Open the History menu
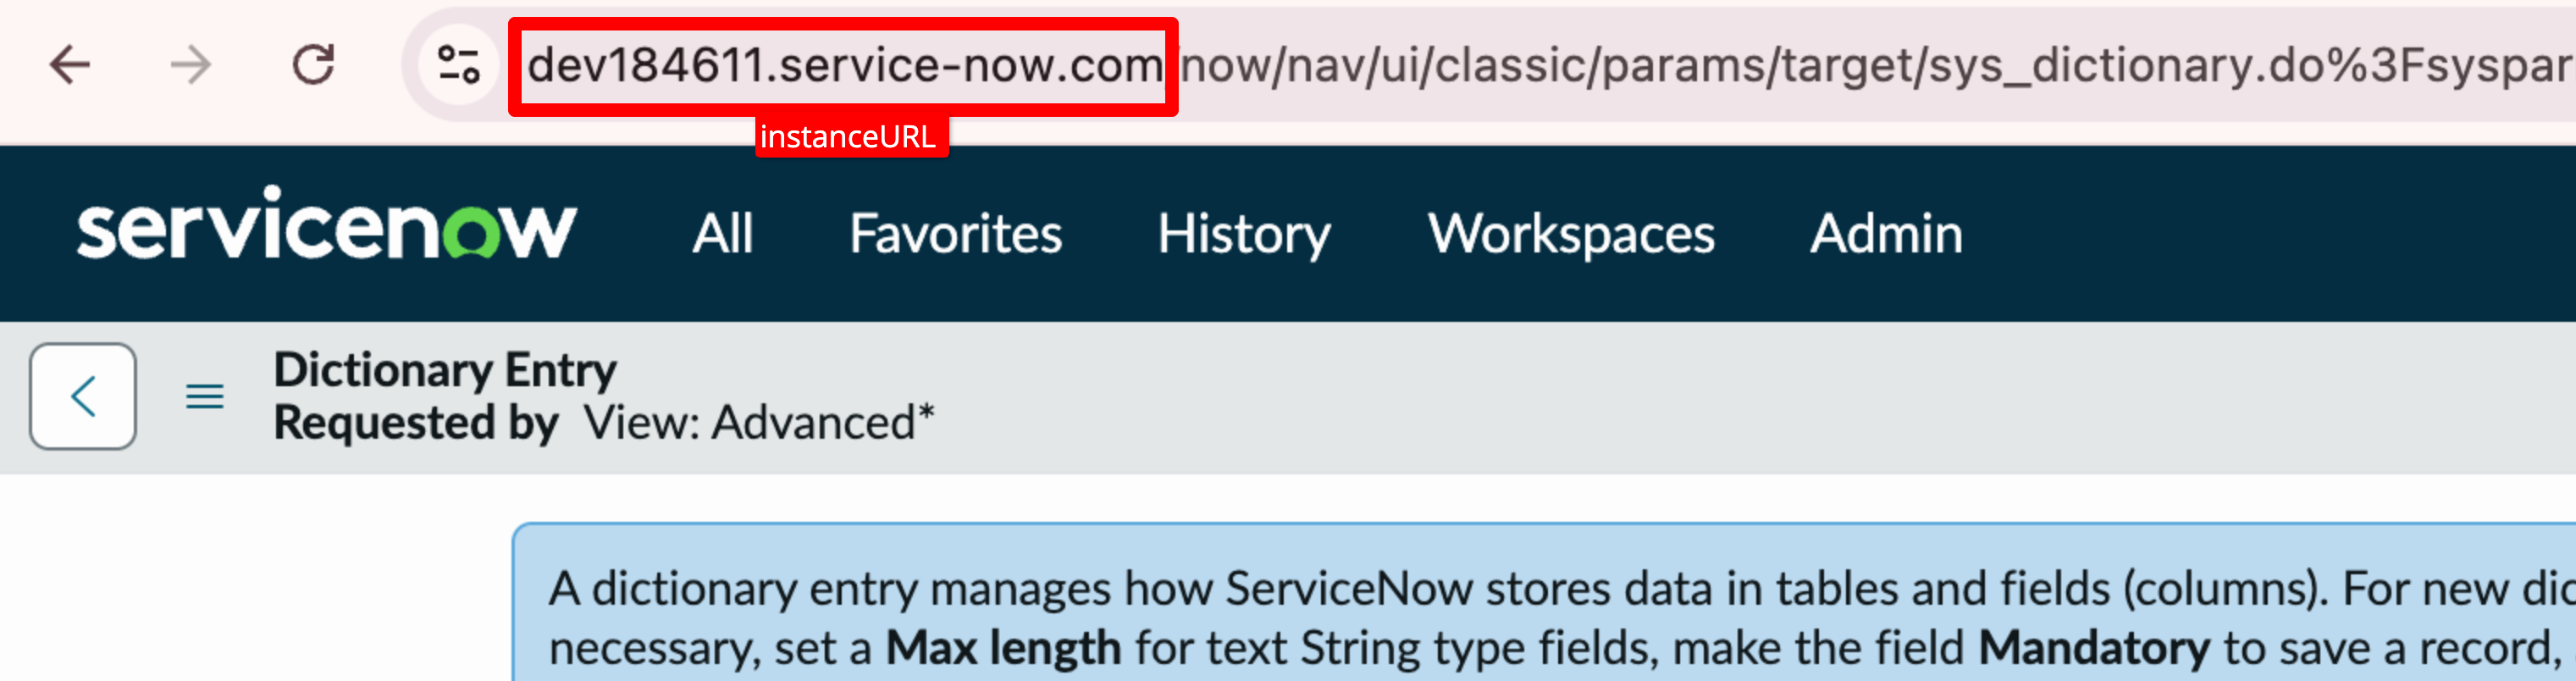This screenshot has width=2576, height=681. (x=1244, y=234)
